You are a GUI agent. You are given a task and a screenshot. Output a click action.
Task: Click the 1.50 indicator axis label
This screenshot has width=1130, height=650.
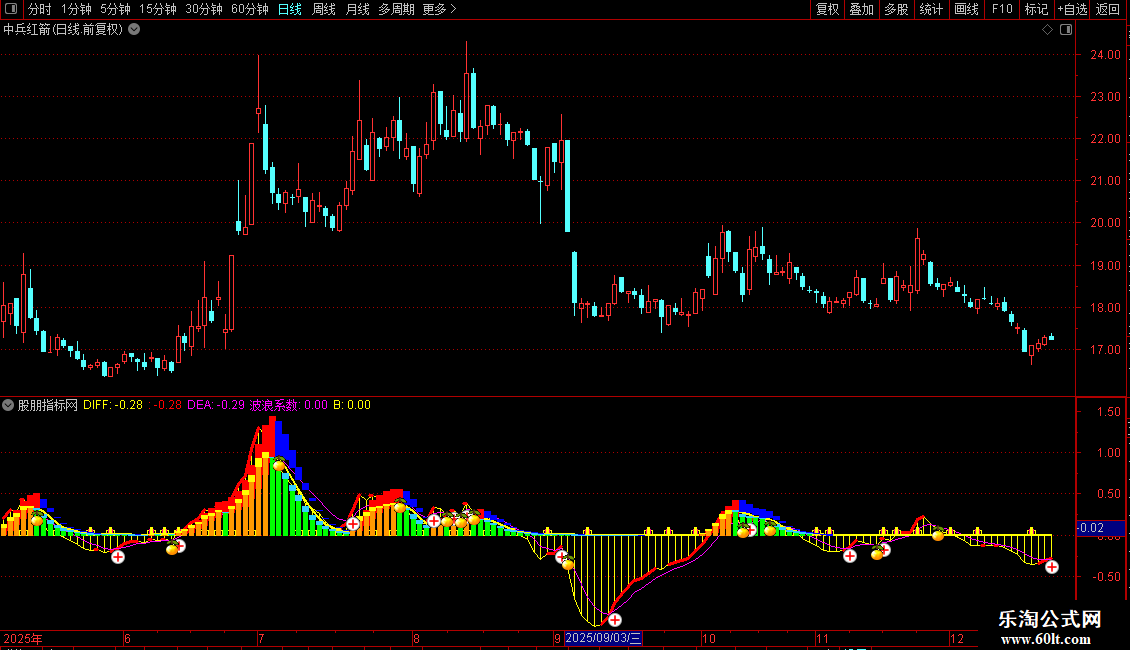click(1108, 411)
